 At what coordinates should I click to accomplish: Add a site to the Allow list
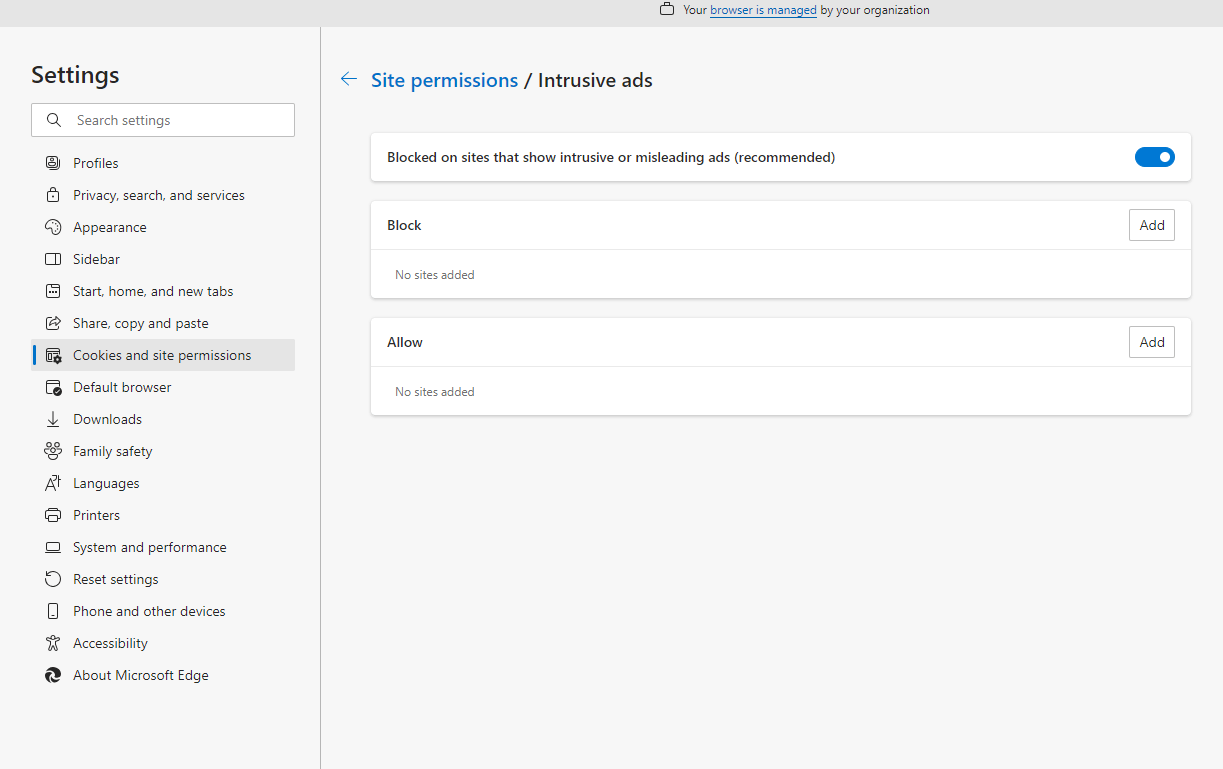tap(1152, 342)
